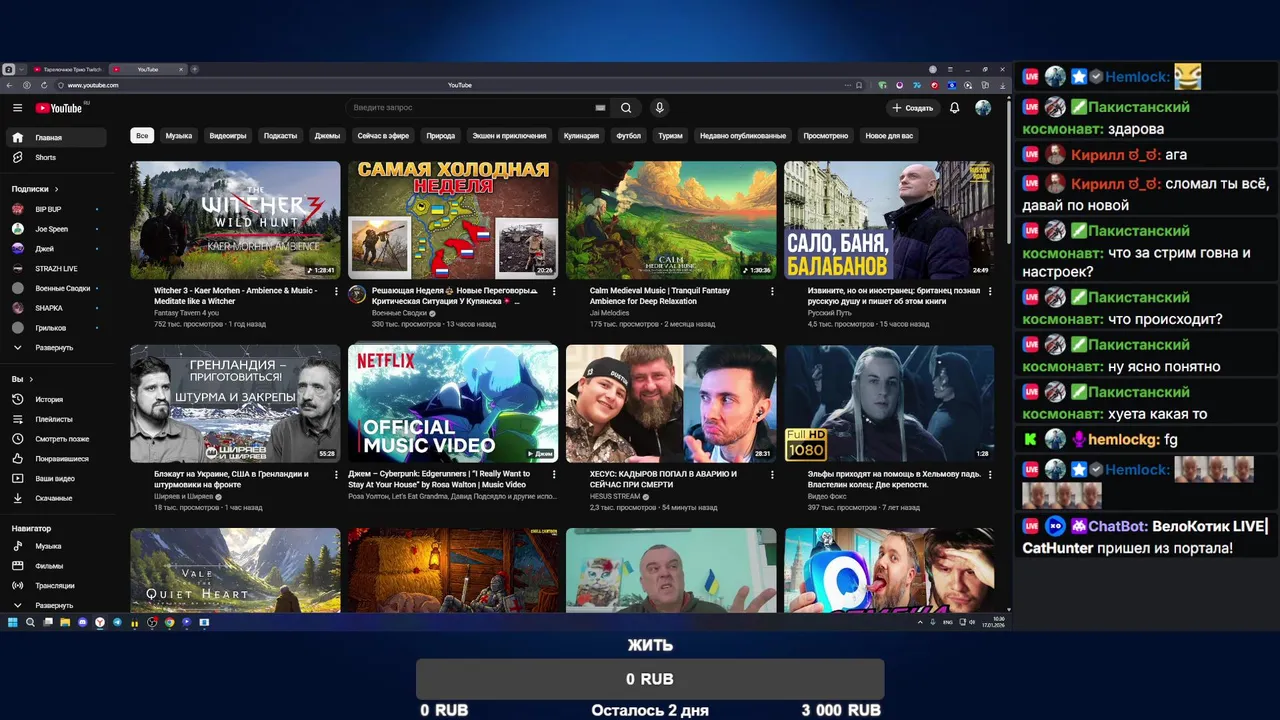The image size is (1280, 720).
Task: Open the notifications bell
Action: tap(954, 108)
